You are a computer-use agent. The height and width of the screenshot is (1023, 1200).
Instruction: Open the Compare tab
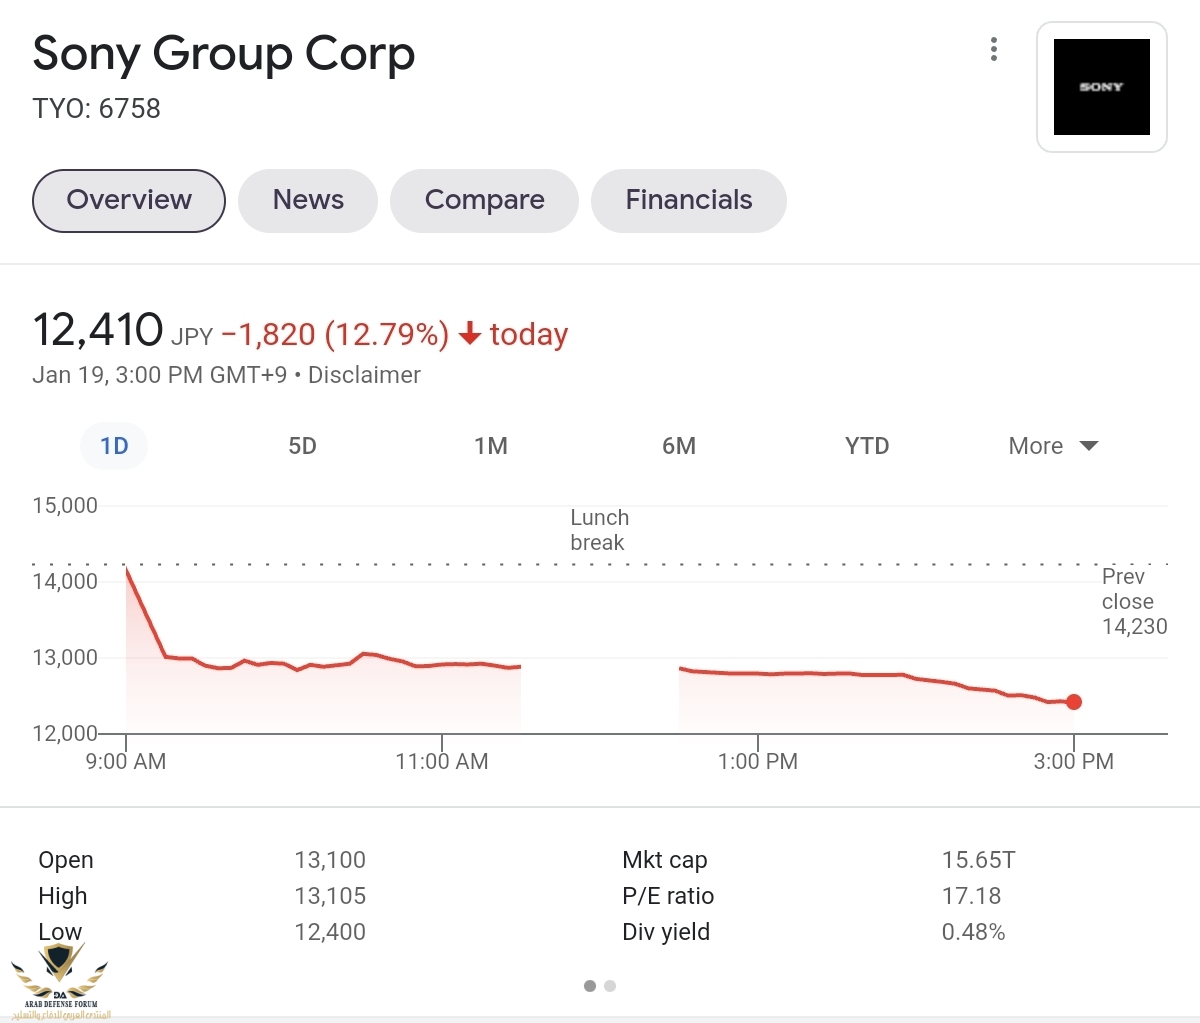click(x=485, y=200)
